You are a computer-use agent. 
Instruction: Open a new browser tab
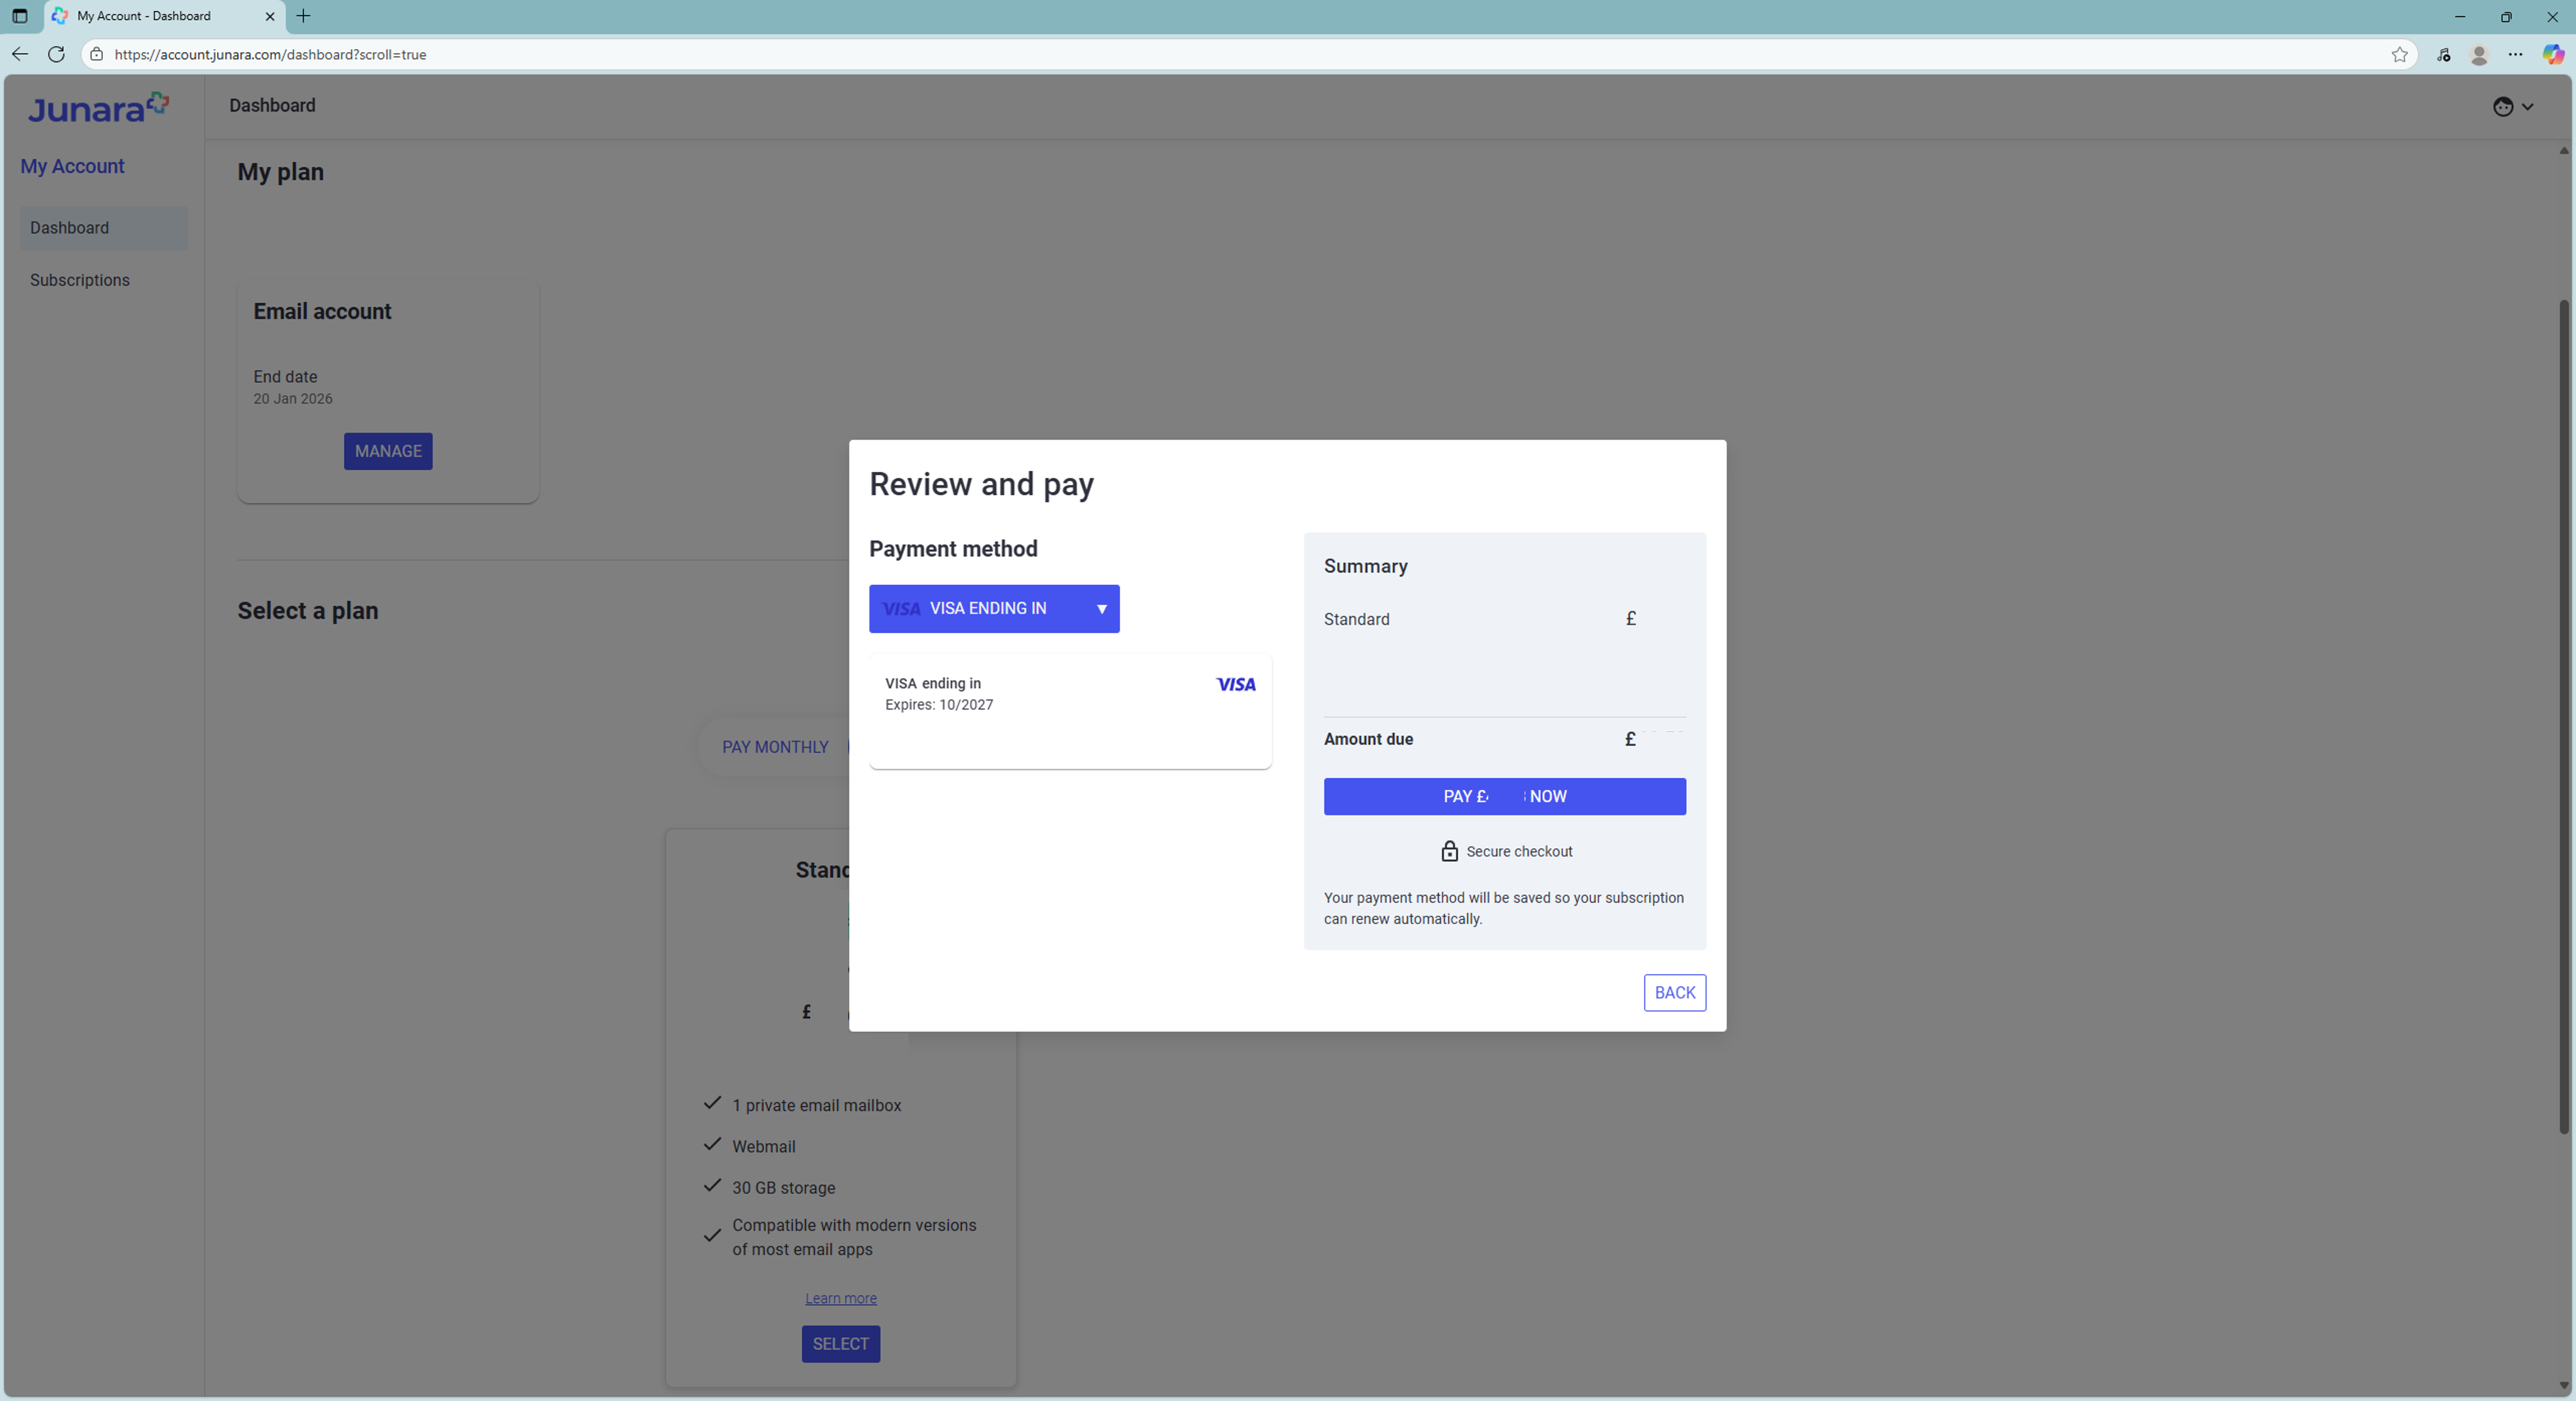304,16
